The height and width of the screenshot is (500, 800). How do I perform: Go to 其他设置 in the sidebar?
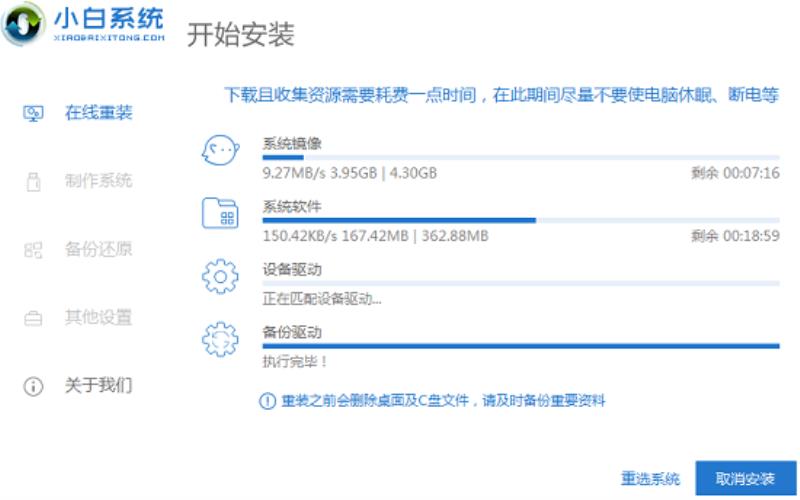tap(98, 317)
